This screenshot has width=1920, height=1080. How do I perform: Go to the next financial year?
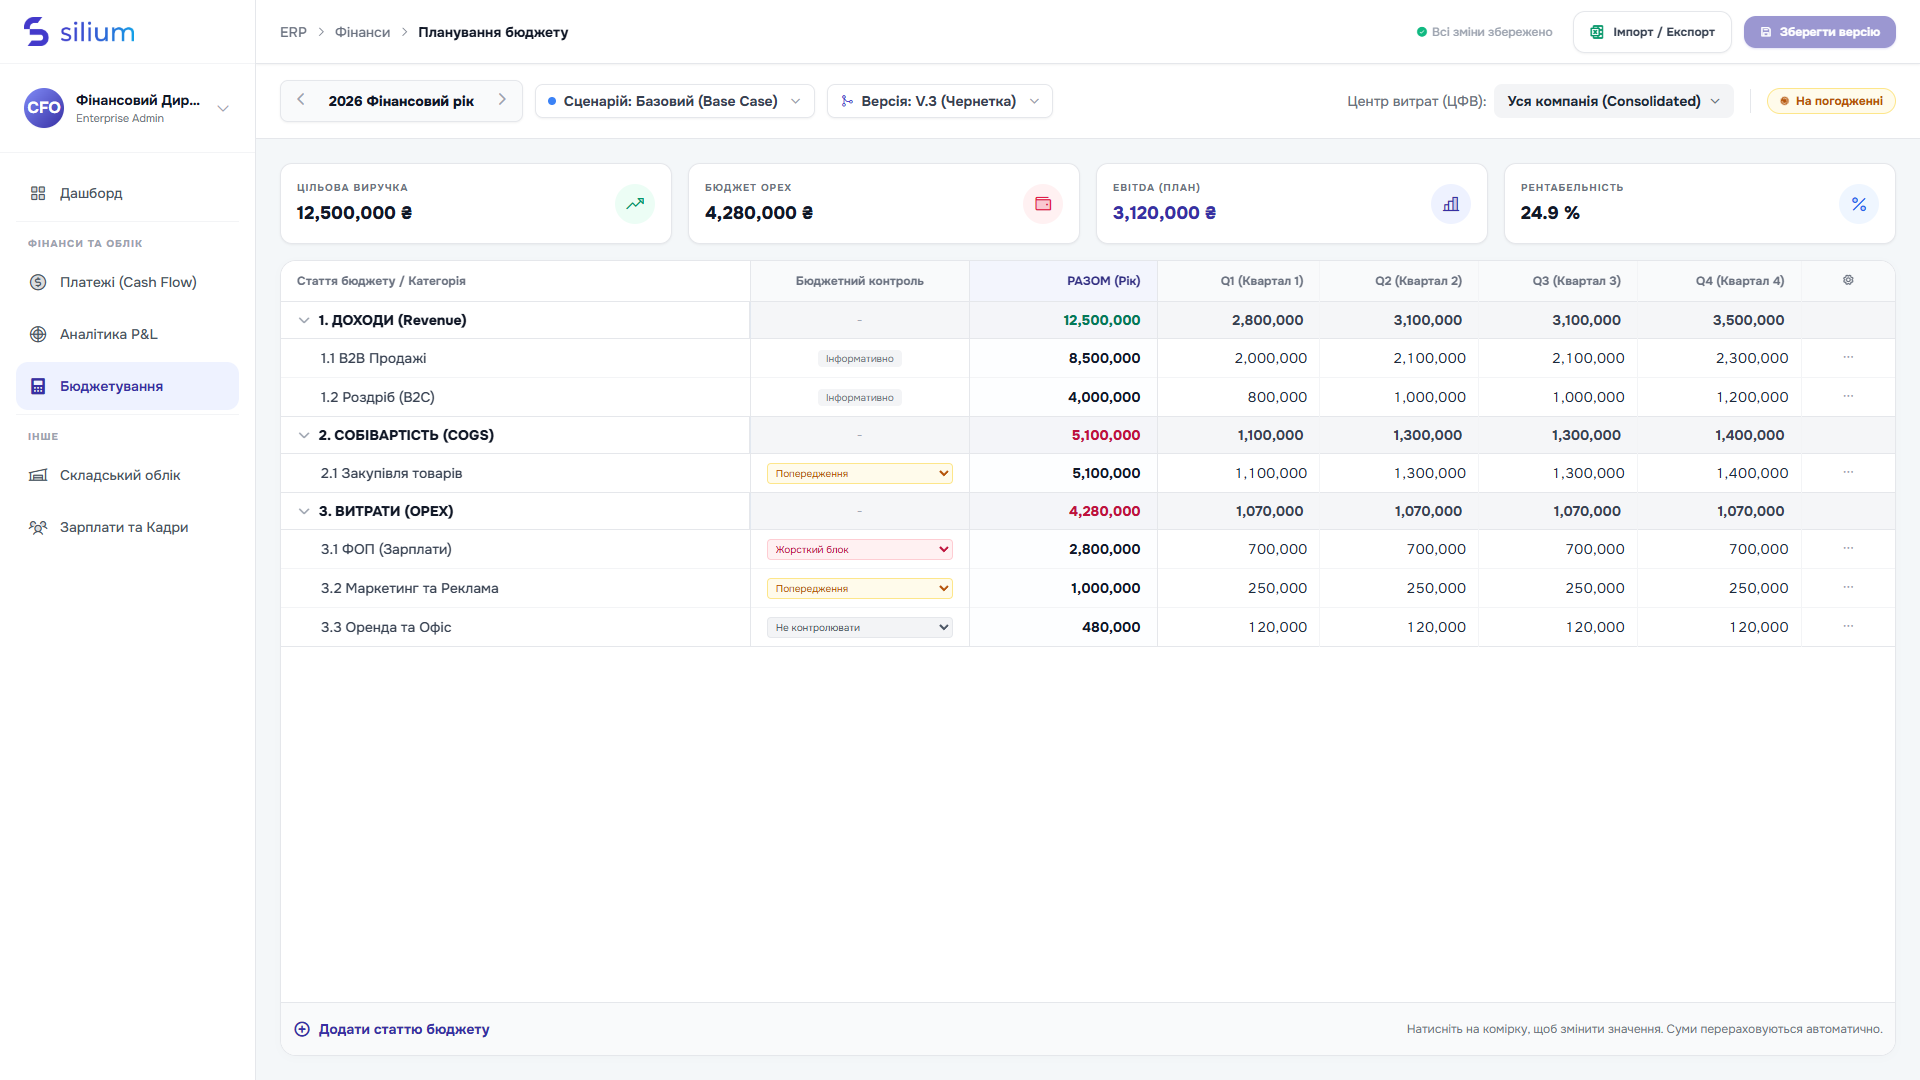(x=502, y=100)
